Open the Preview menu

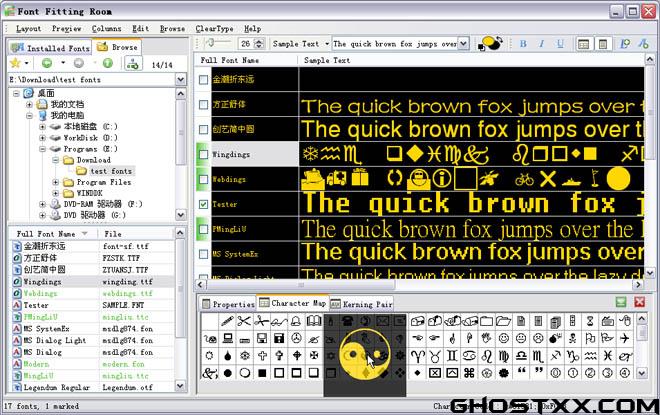pos(67,29)
